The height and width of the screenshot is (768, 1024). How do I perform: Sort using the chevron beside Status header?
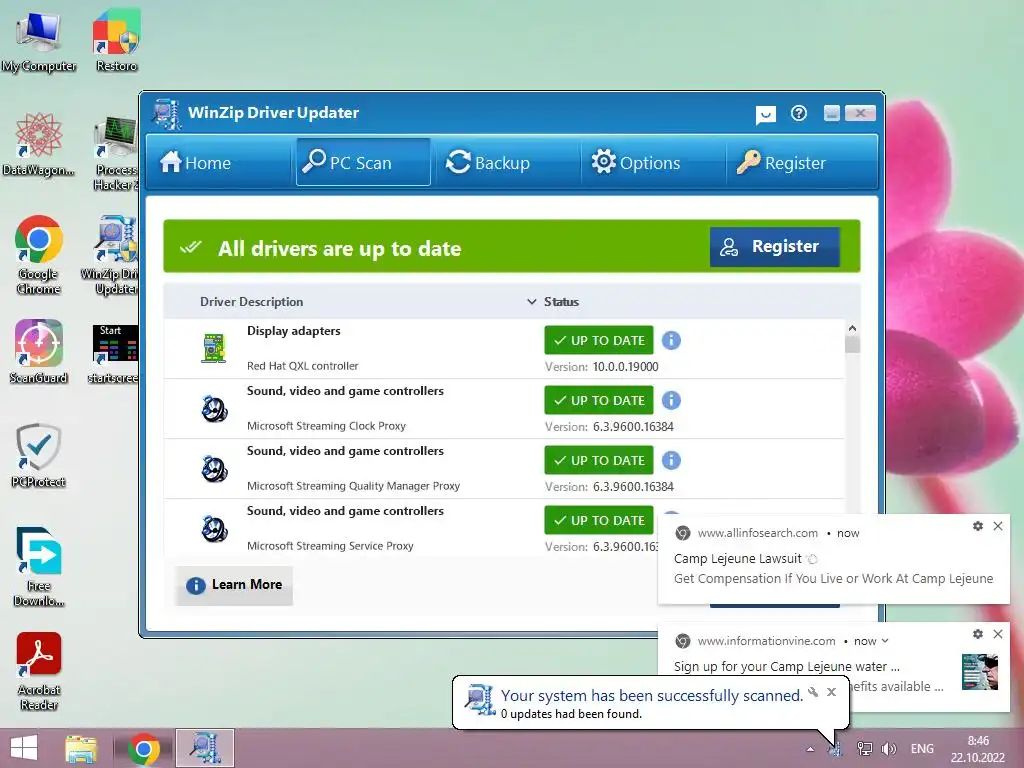532,302
